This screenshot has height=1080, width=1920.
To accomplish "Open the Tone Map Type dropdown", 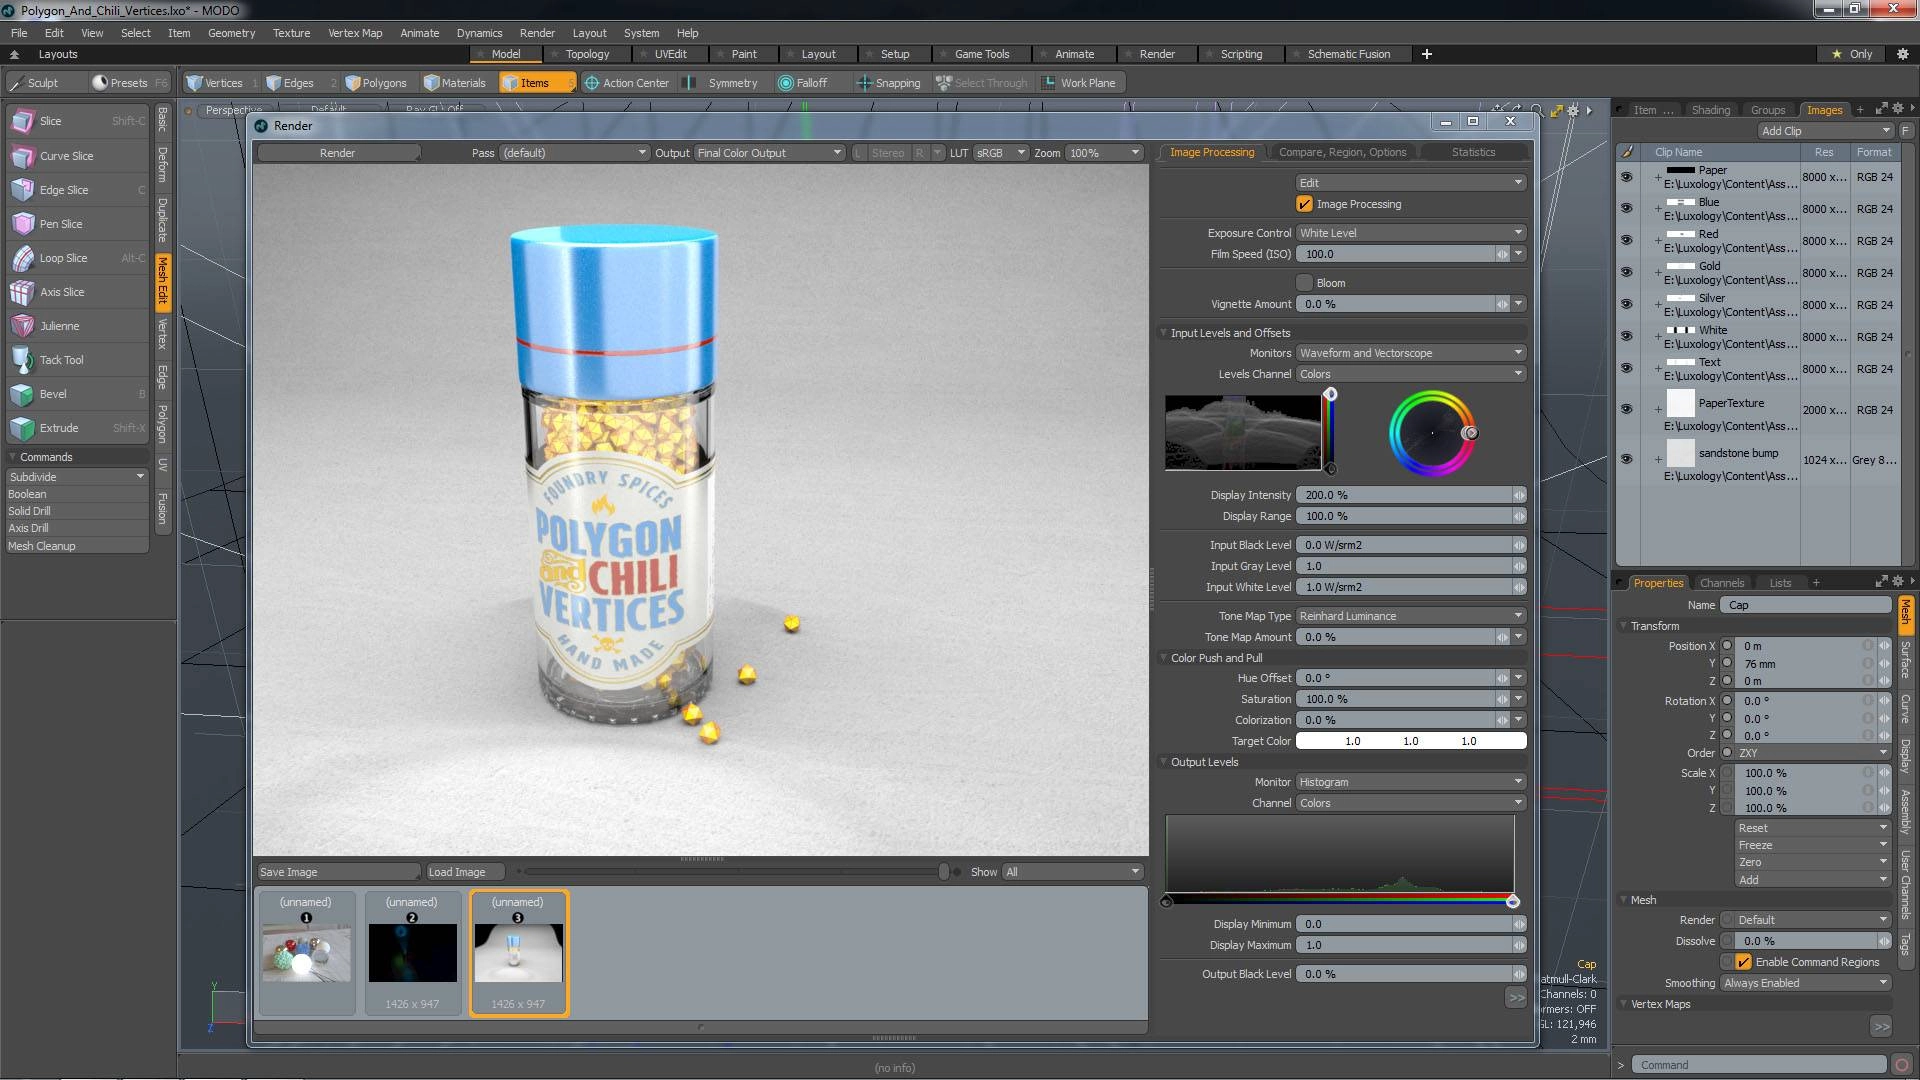I will (x=1411, y=616).
